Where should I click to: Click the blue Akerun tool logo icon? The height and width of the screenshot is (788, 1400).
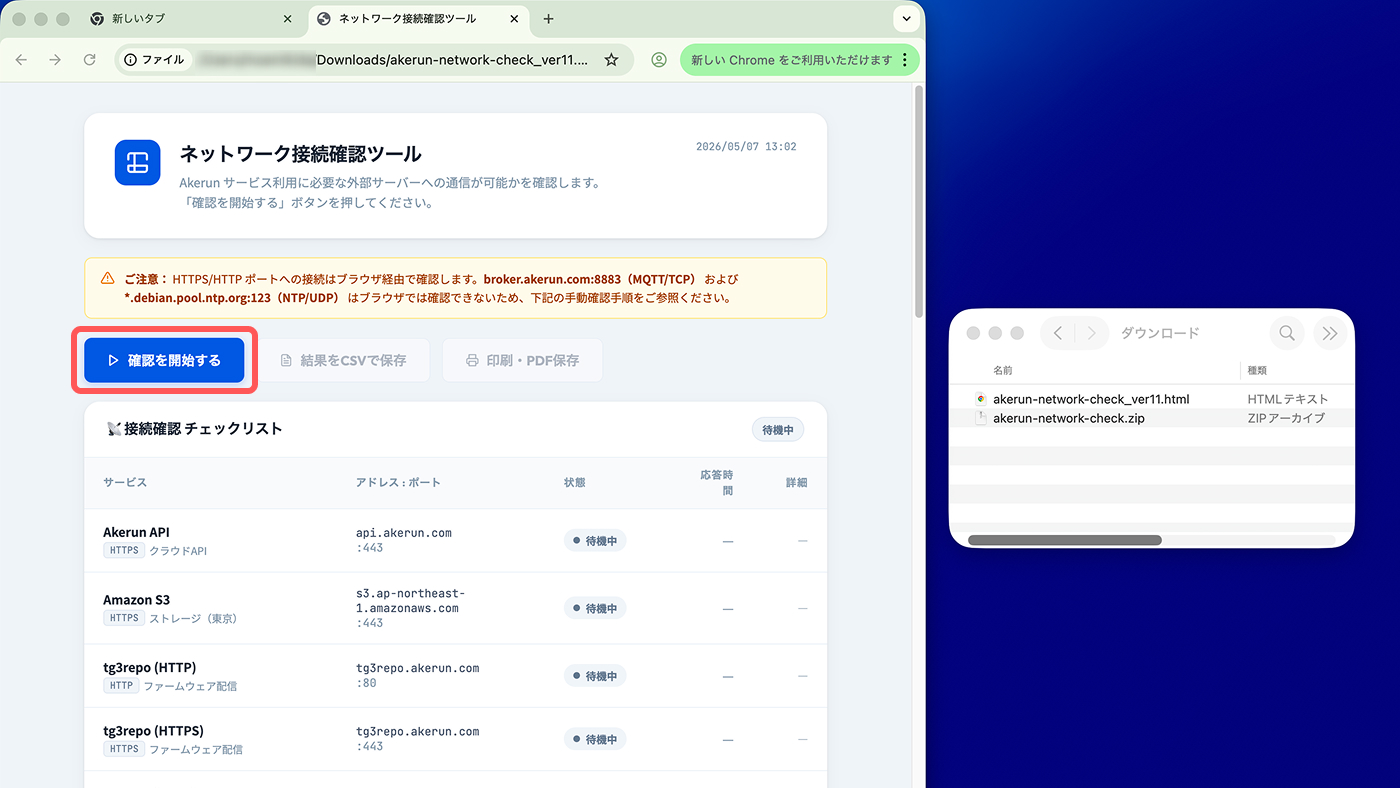point(137,162)
